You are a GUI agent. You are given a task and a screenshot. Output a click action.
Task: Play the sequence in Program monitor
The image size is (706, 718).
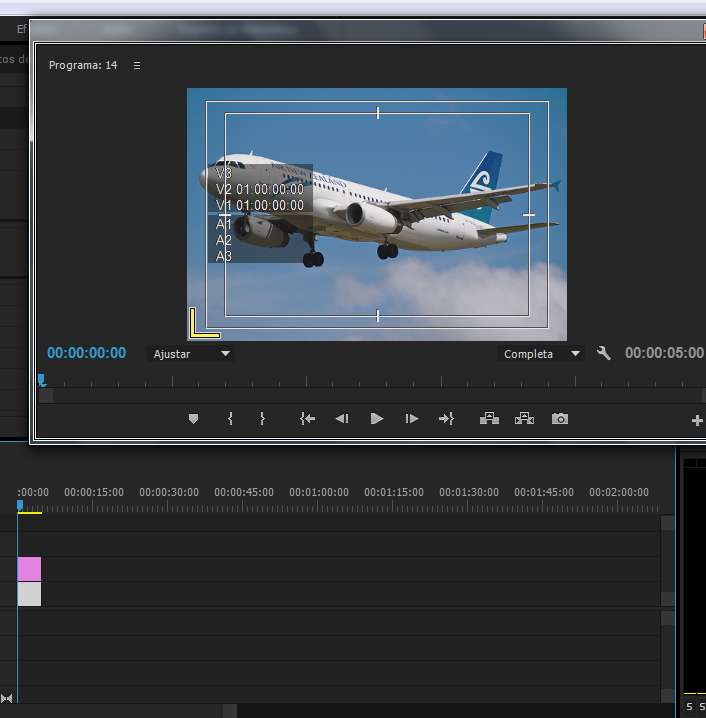pos(376,419)
